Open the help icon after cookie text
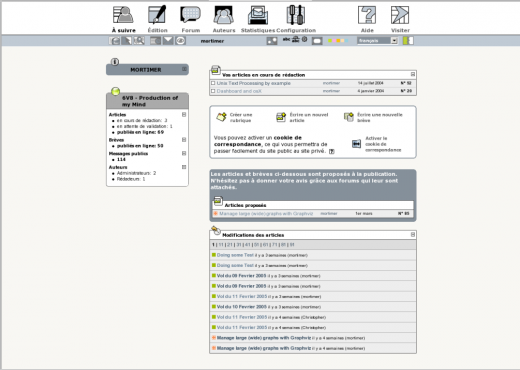Screen dimensions: 520x370 (x=332, y=151)
